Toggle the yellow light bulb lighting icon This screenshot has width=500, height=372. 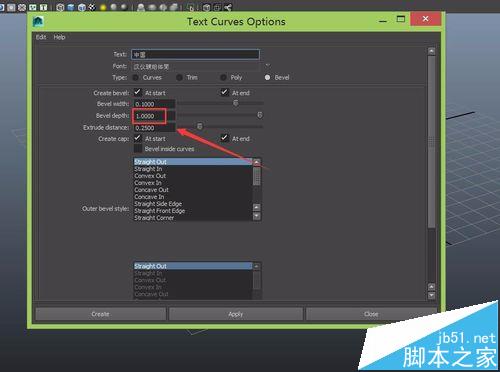103,7
